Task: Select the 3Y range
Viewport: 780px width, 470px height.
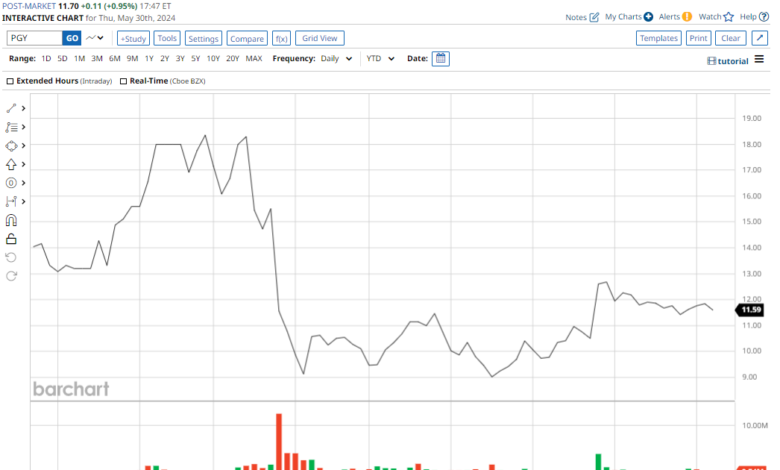Action: 180,59
